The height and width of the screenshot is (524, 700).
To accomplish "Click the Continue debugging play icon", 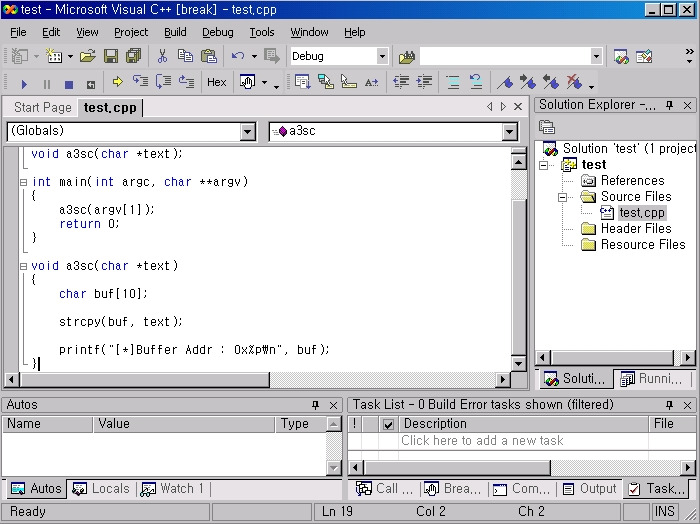I will tap(24, 83).
